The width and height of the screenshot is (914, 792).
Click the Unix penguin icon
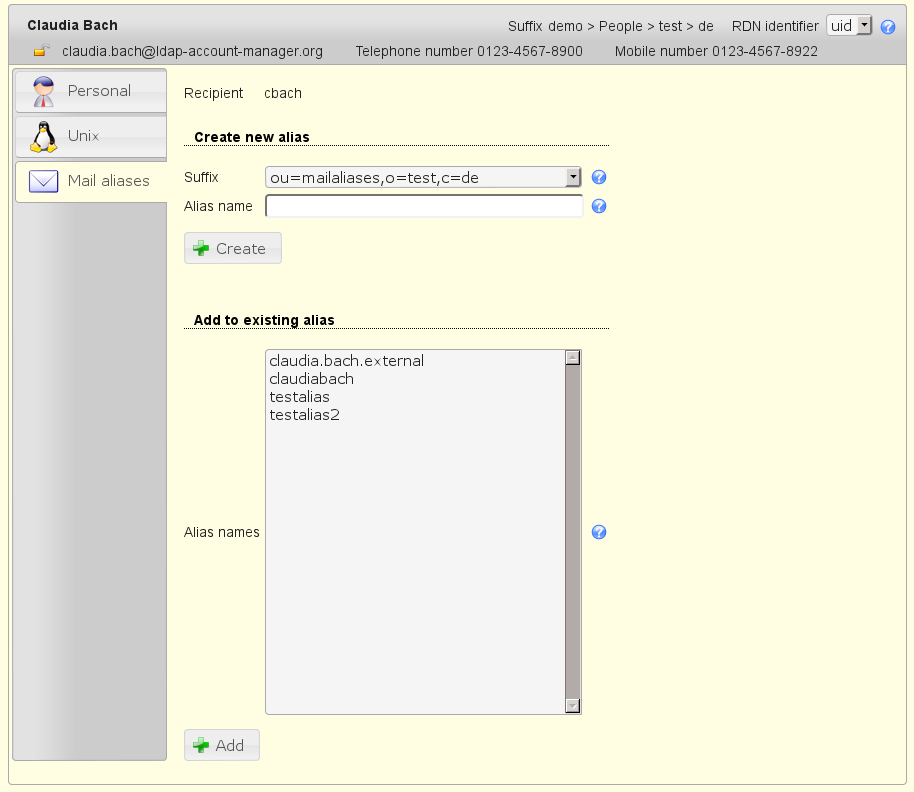43,136
